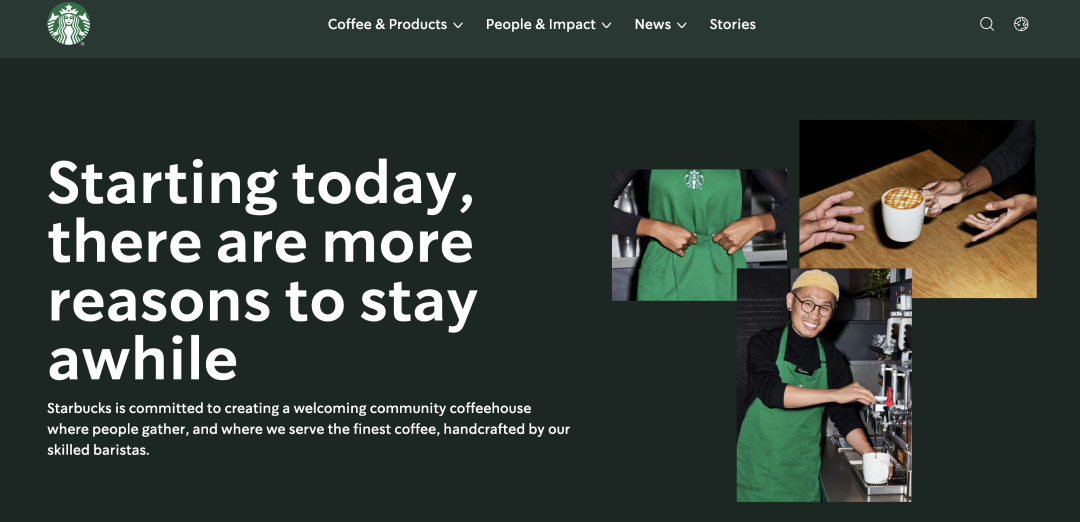Click the smiling barista photo
The width and height of the screenshot is (1080, 522).
click(824, 385)
